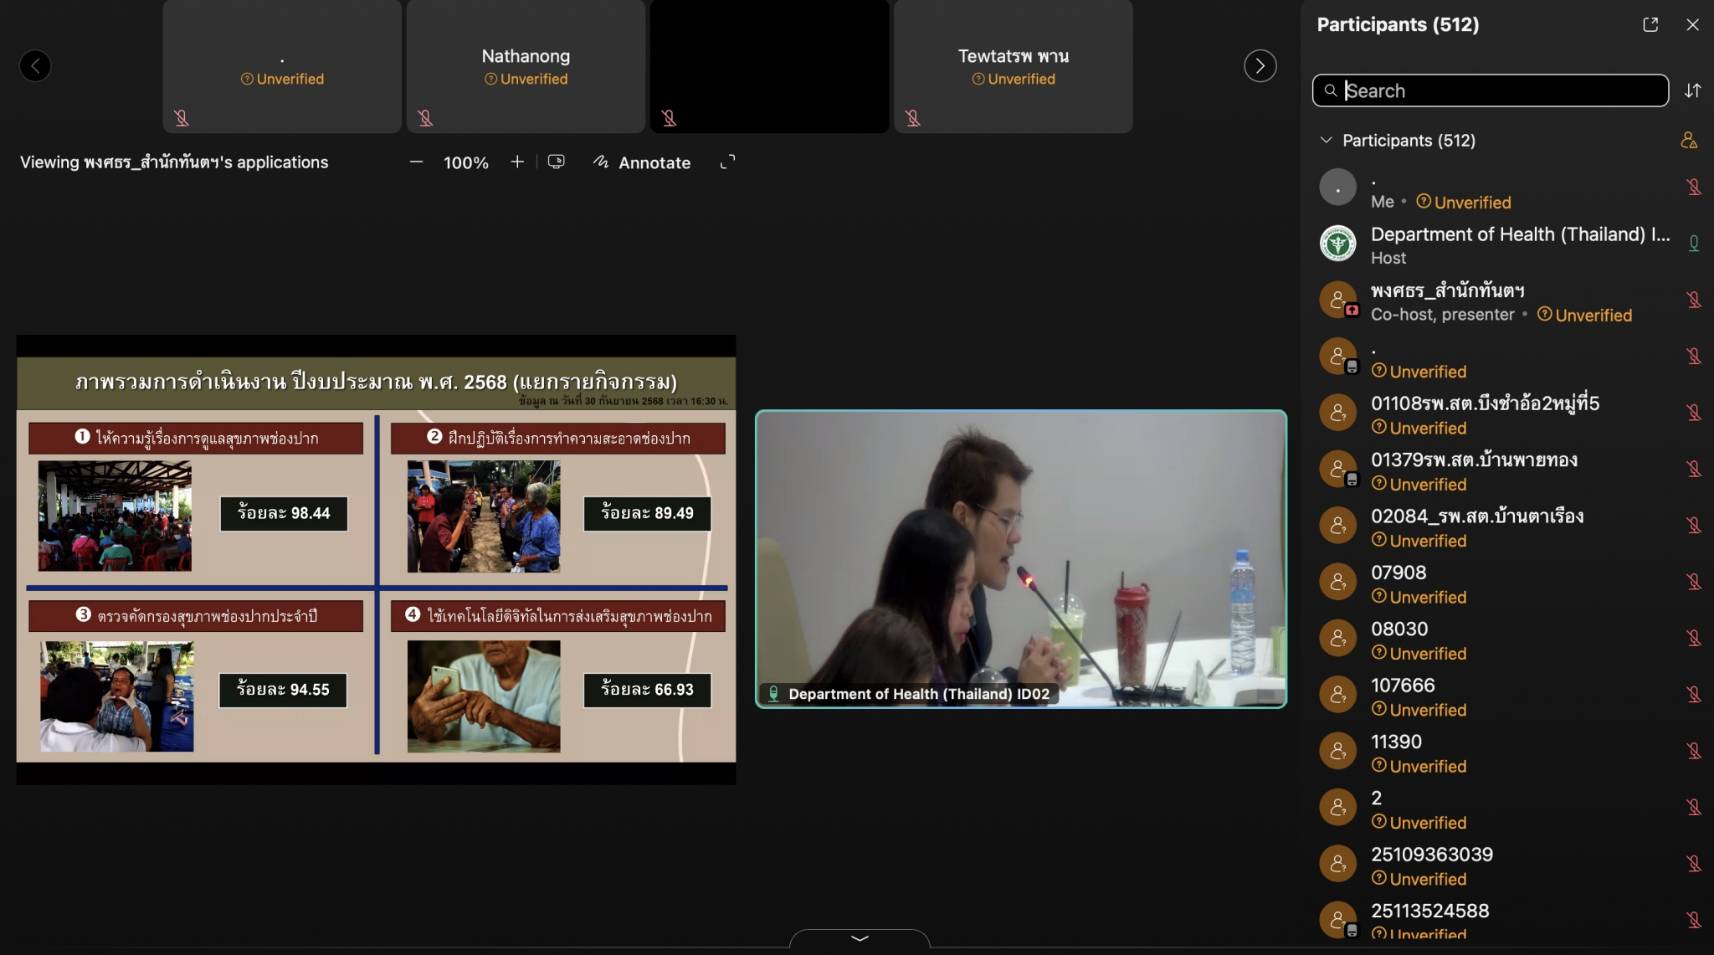
Task: Toggle mute for Department of Health host
Action: (x=1693, y=243)
